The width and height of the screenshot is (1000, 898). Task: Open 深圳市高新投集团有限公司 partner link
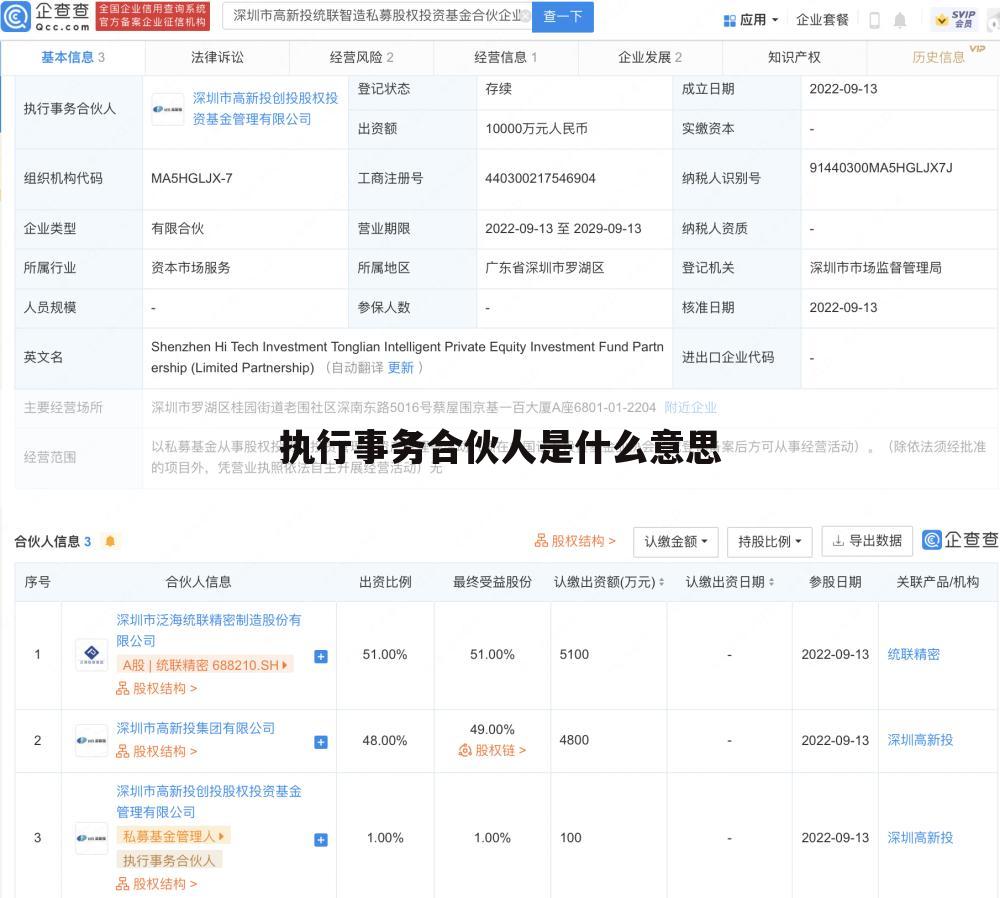pyautogui.click(x=195, y=728)
